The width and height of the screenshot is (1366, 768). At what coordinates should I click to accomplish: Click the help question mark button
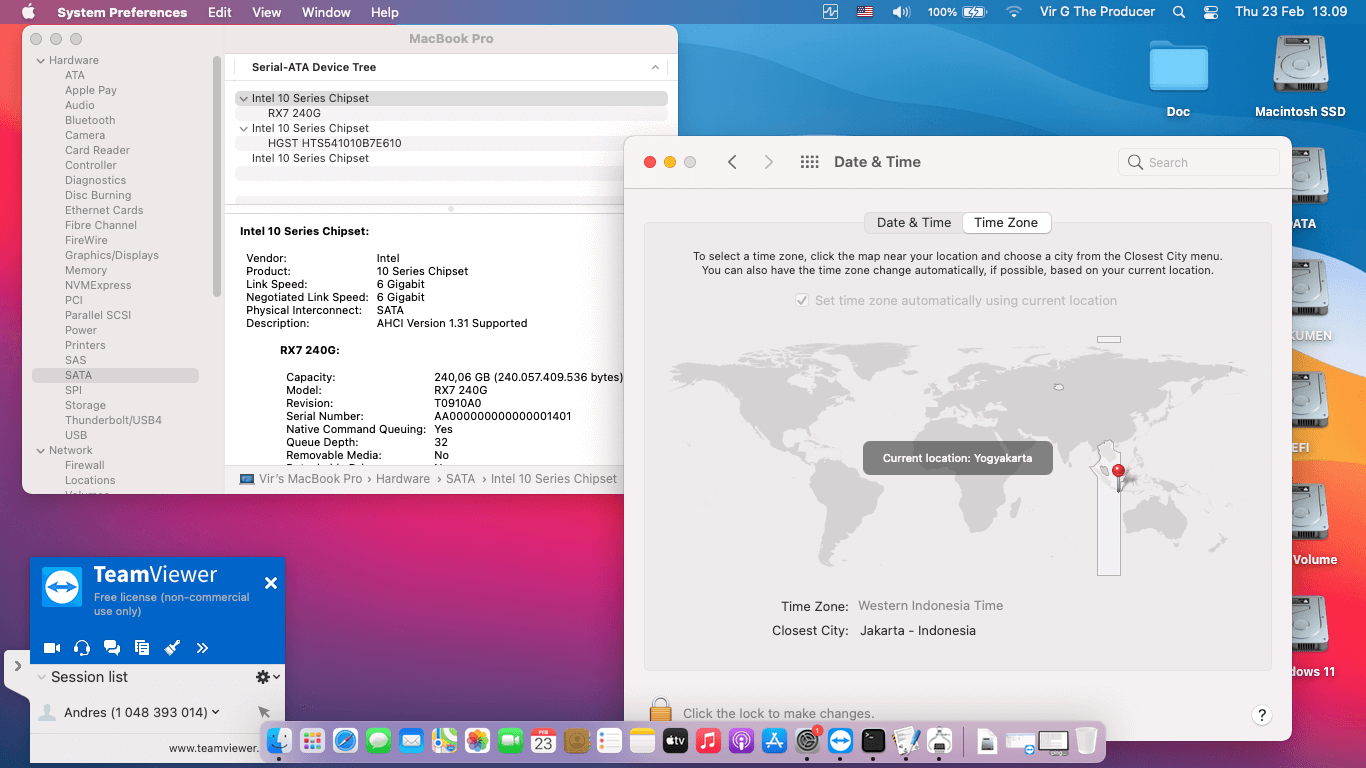tap(1262, 715)
